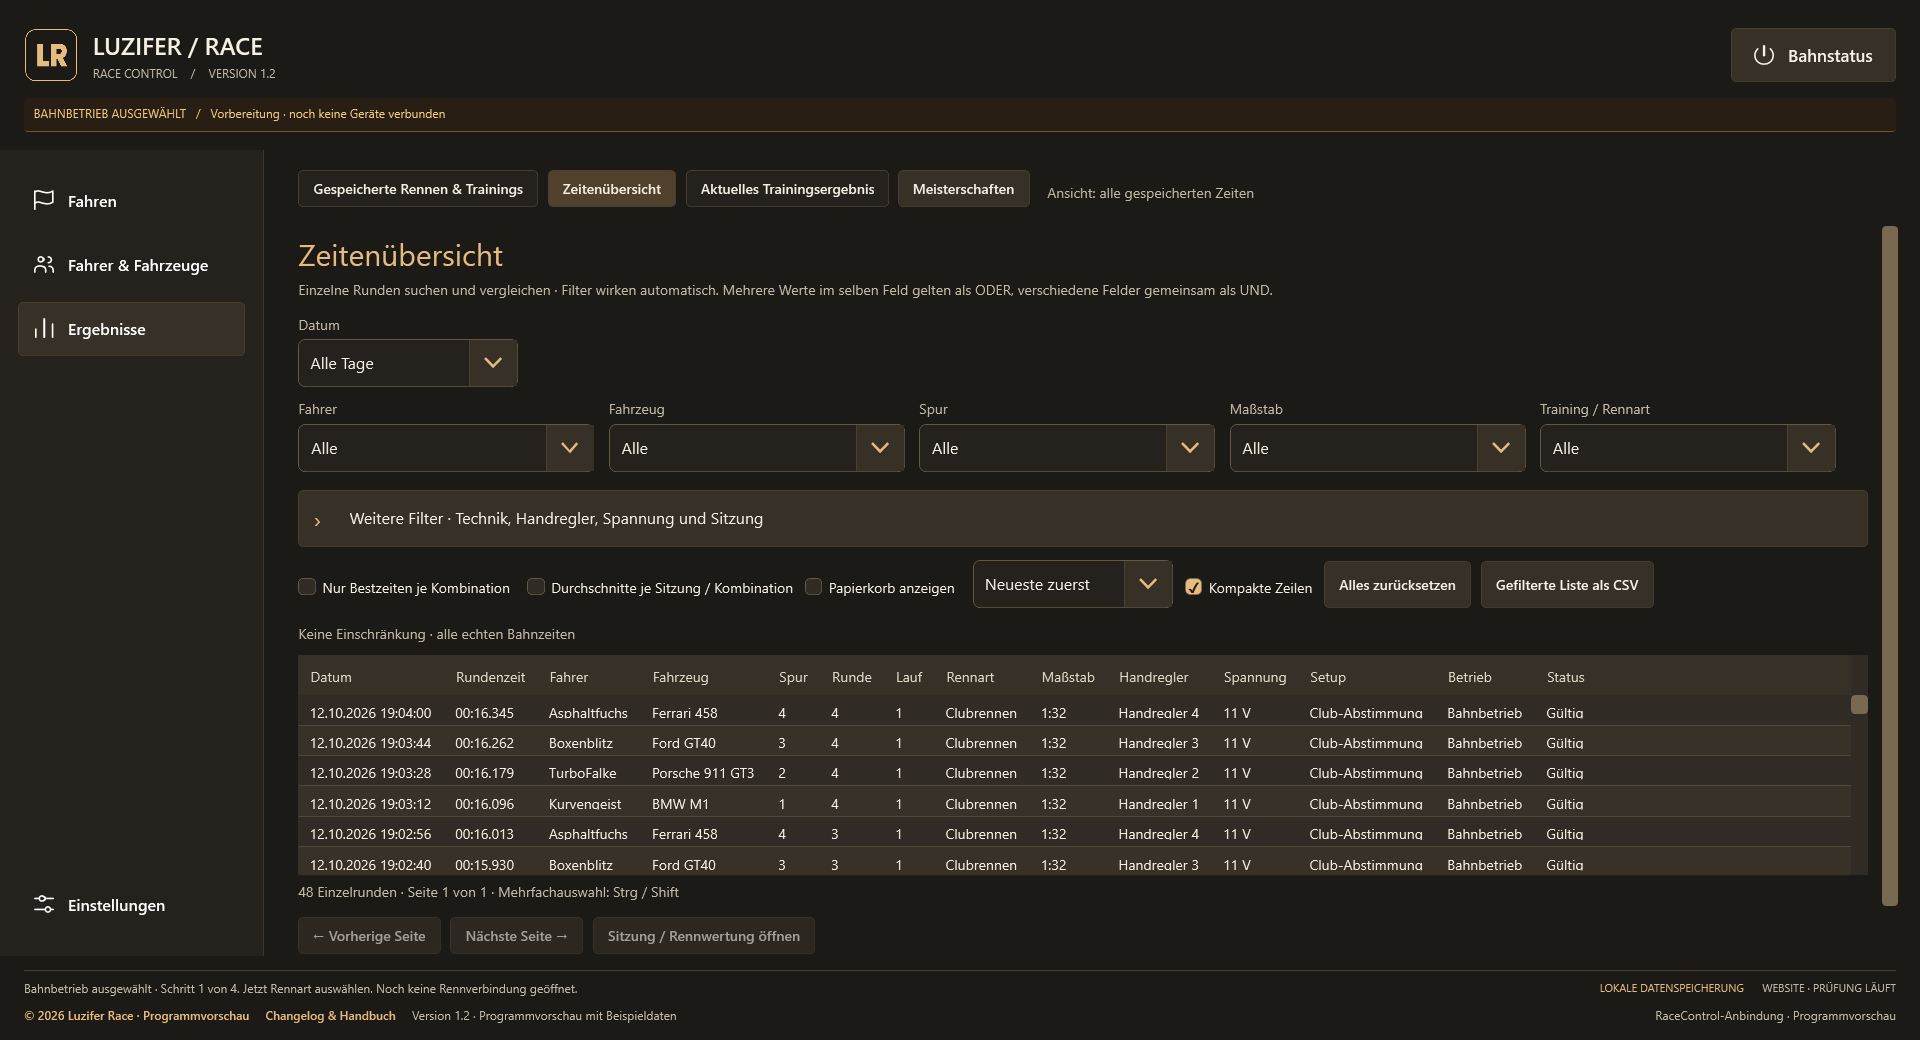
Task: Open Fahren via the flag icon
Action: pos(44,201)
